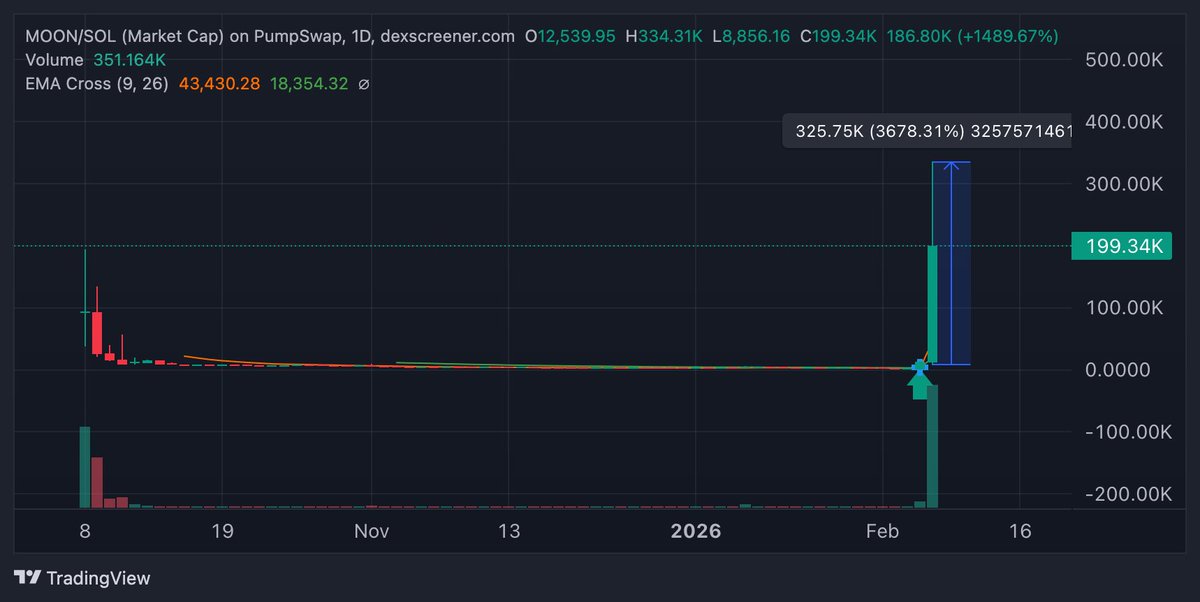Click the first volume bar at date 8
This screenshot has width=1200, height=602.
[85, 467]
